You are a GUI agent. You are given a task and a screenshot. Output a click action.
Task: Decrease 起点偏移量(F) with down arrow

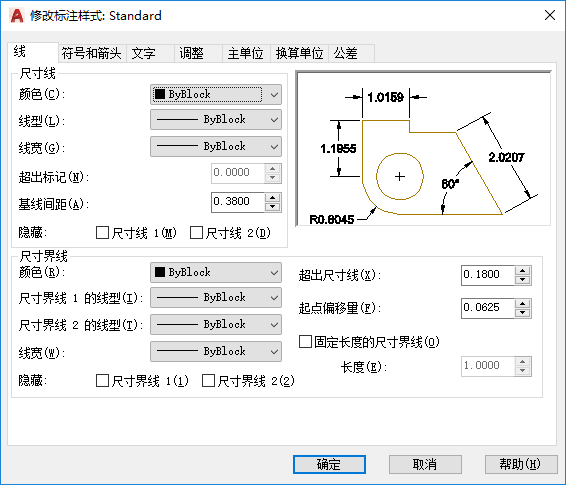(523, 313)
